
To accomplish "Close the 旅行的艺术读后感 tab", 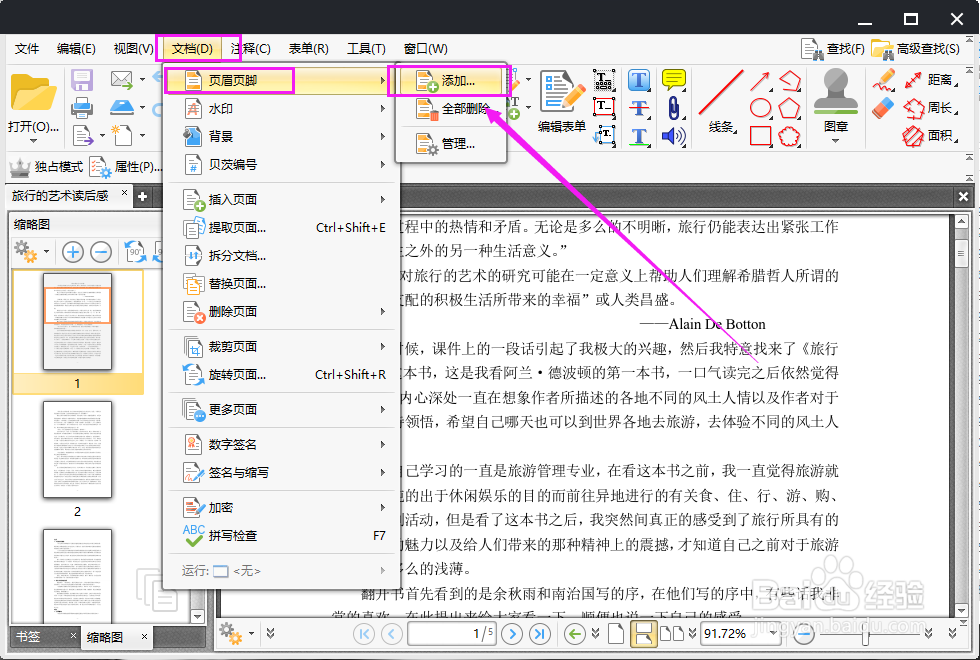I will point(124,193).
